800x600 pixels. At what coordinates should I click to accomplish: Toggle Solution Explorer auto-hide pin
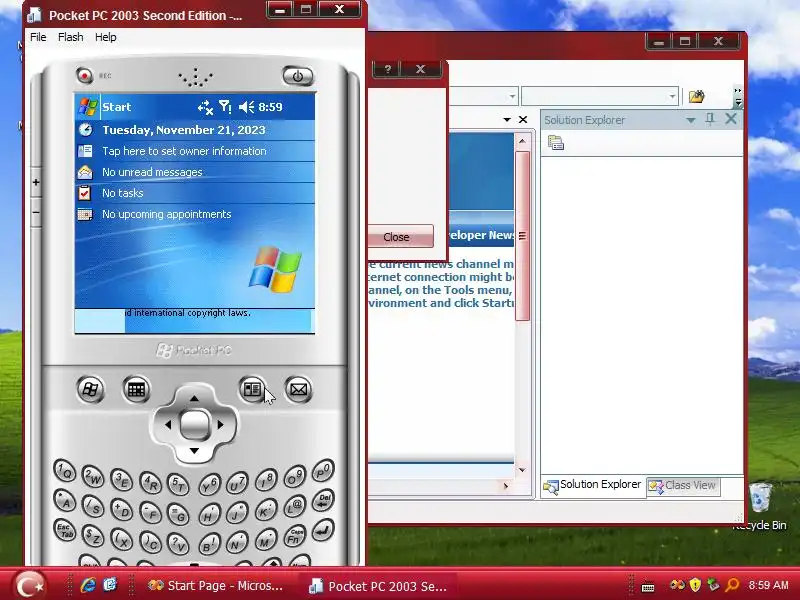[x=710, y=119]
